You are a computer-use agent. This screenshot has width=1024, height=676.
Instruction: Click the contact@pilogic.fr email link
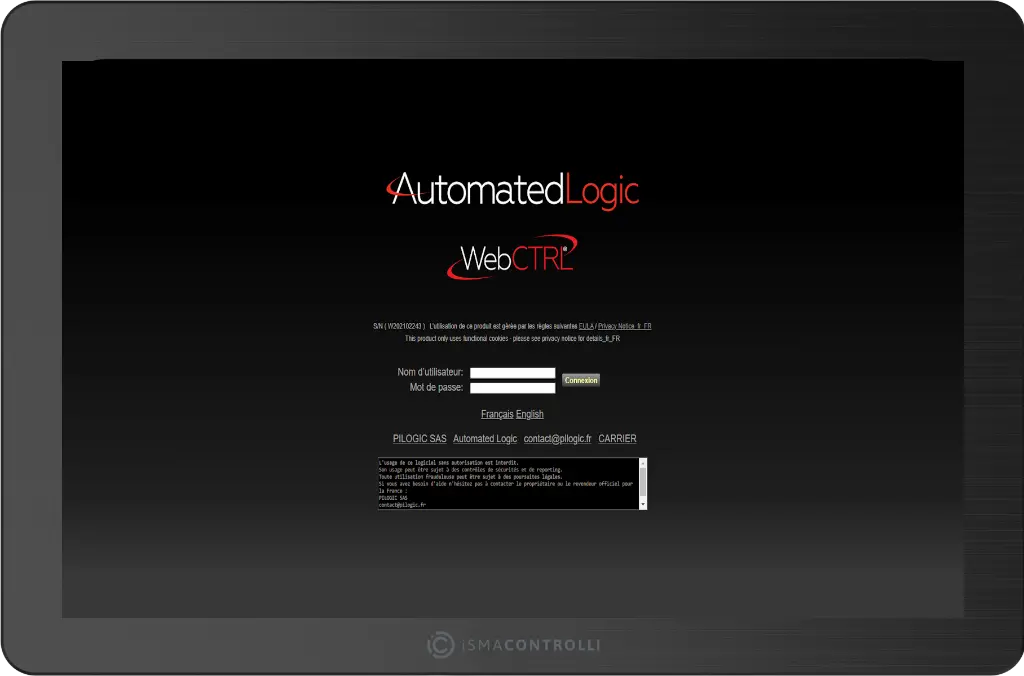pos(559,438)
